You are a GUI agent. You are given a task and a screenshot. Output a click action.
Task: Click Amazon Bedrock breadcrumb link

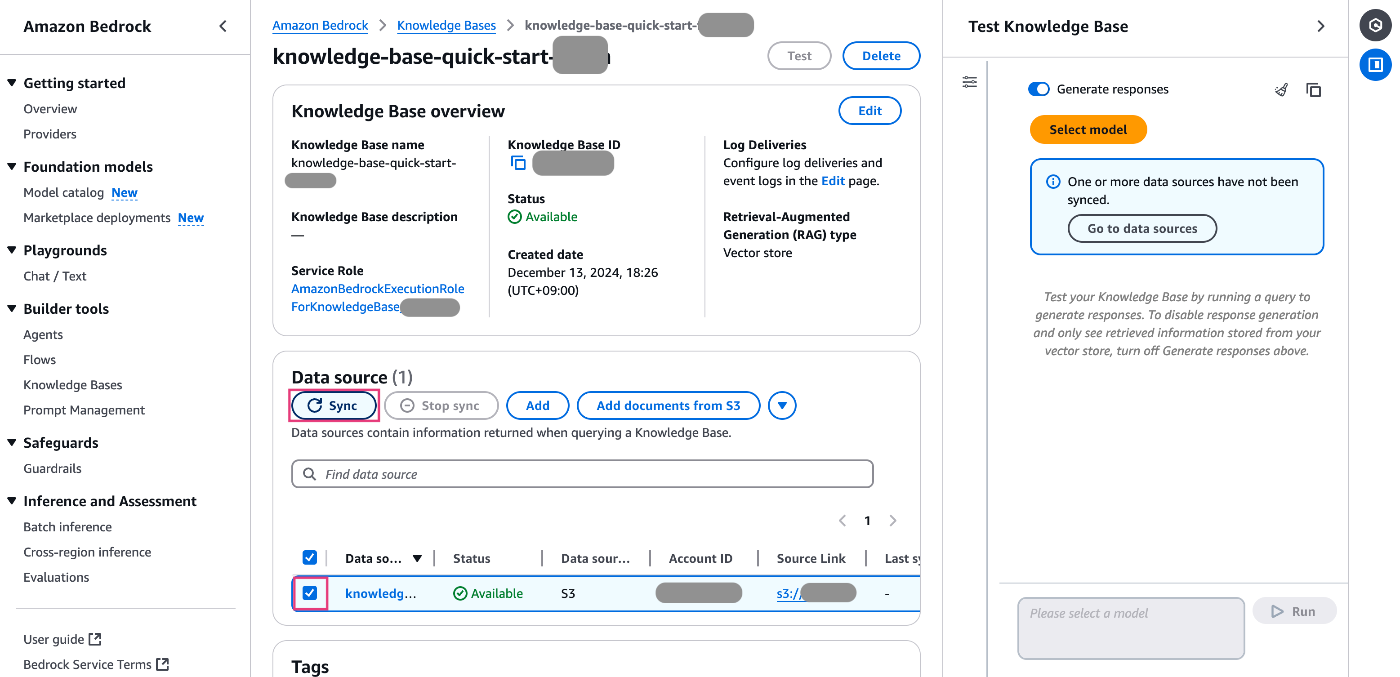(320, 26)
